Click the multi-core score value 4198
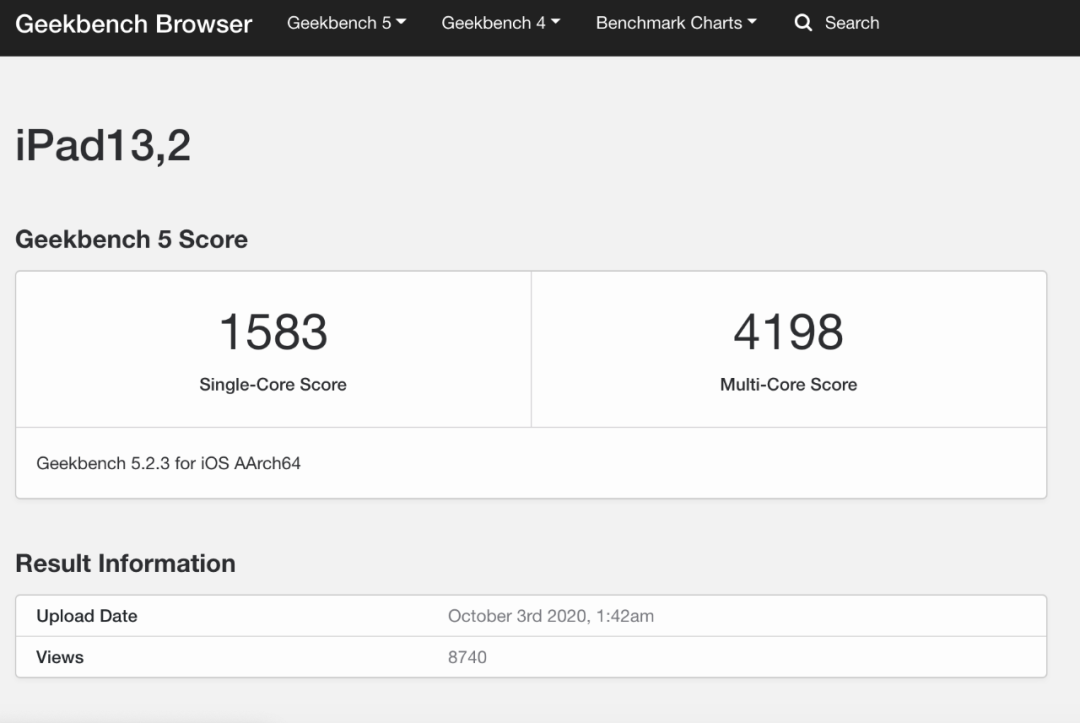Screen dimensions: 1080x723 [x=789, y=332]
